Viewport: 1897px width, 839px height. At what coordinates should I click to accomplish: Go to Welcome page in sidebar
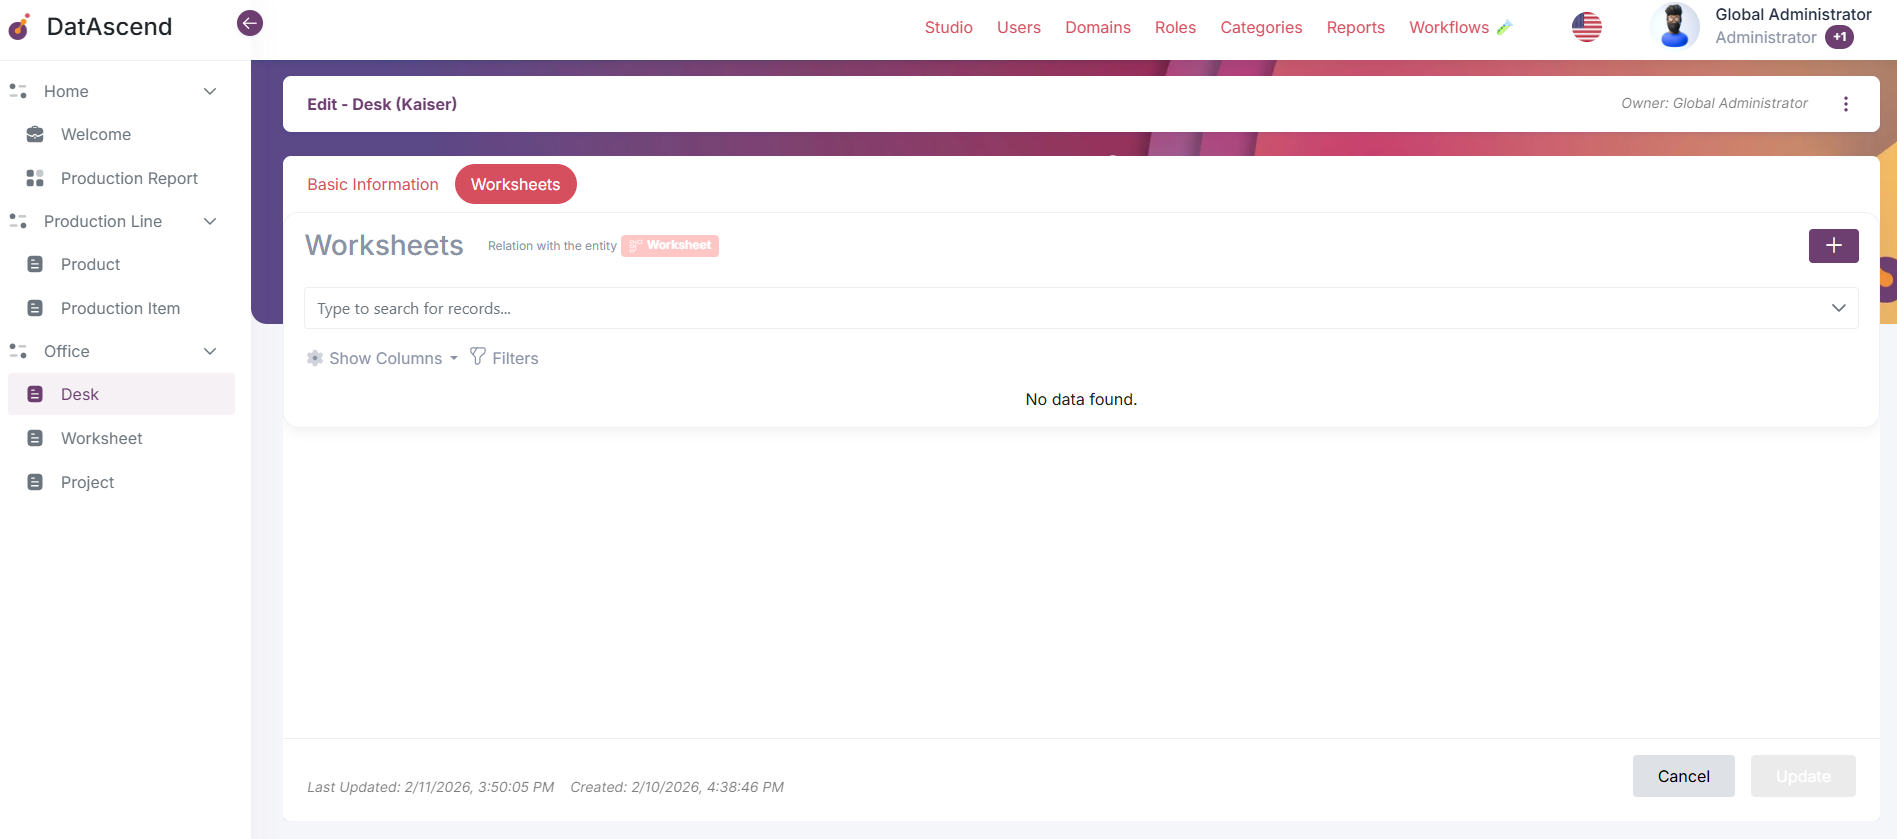(96, 134)
